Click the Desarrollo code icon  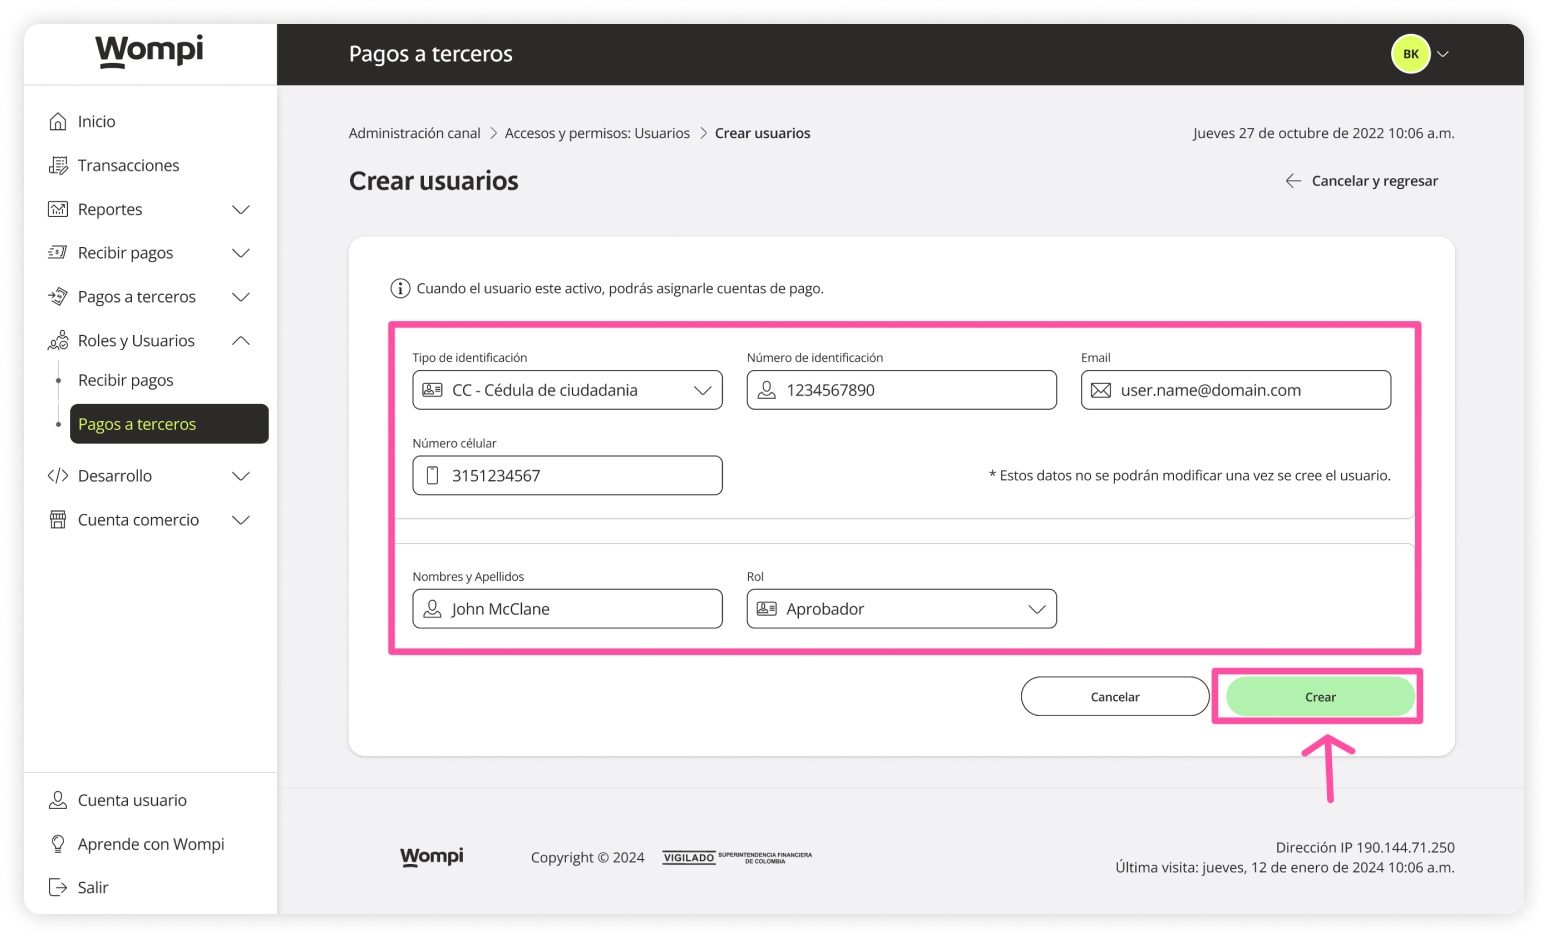coord(59,475)
